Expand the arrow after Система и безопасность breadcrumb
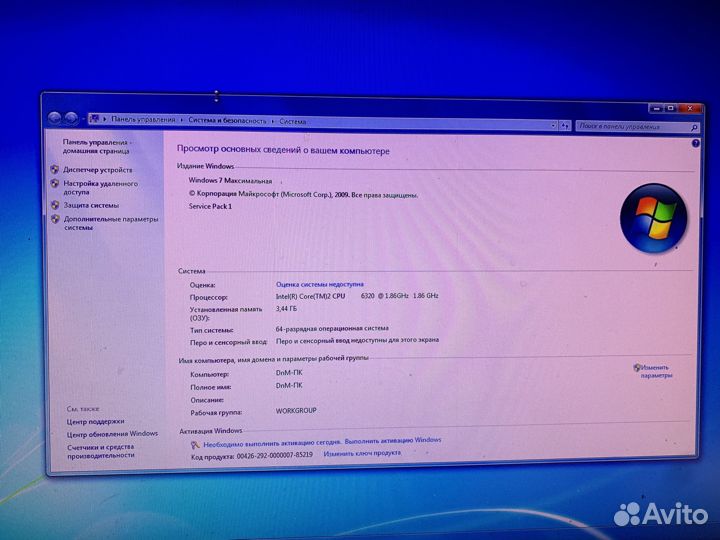The width and height of the screenshot is (720, 540). click(273, 121)
